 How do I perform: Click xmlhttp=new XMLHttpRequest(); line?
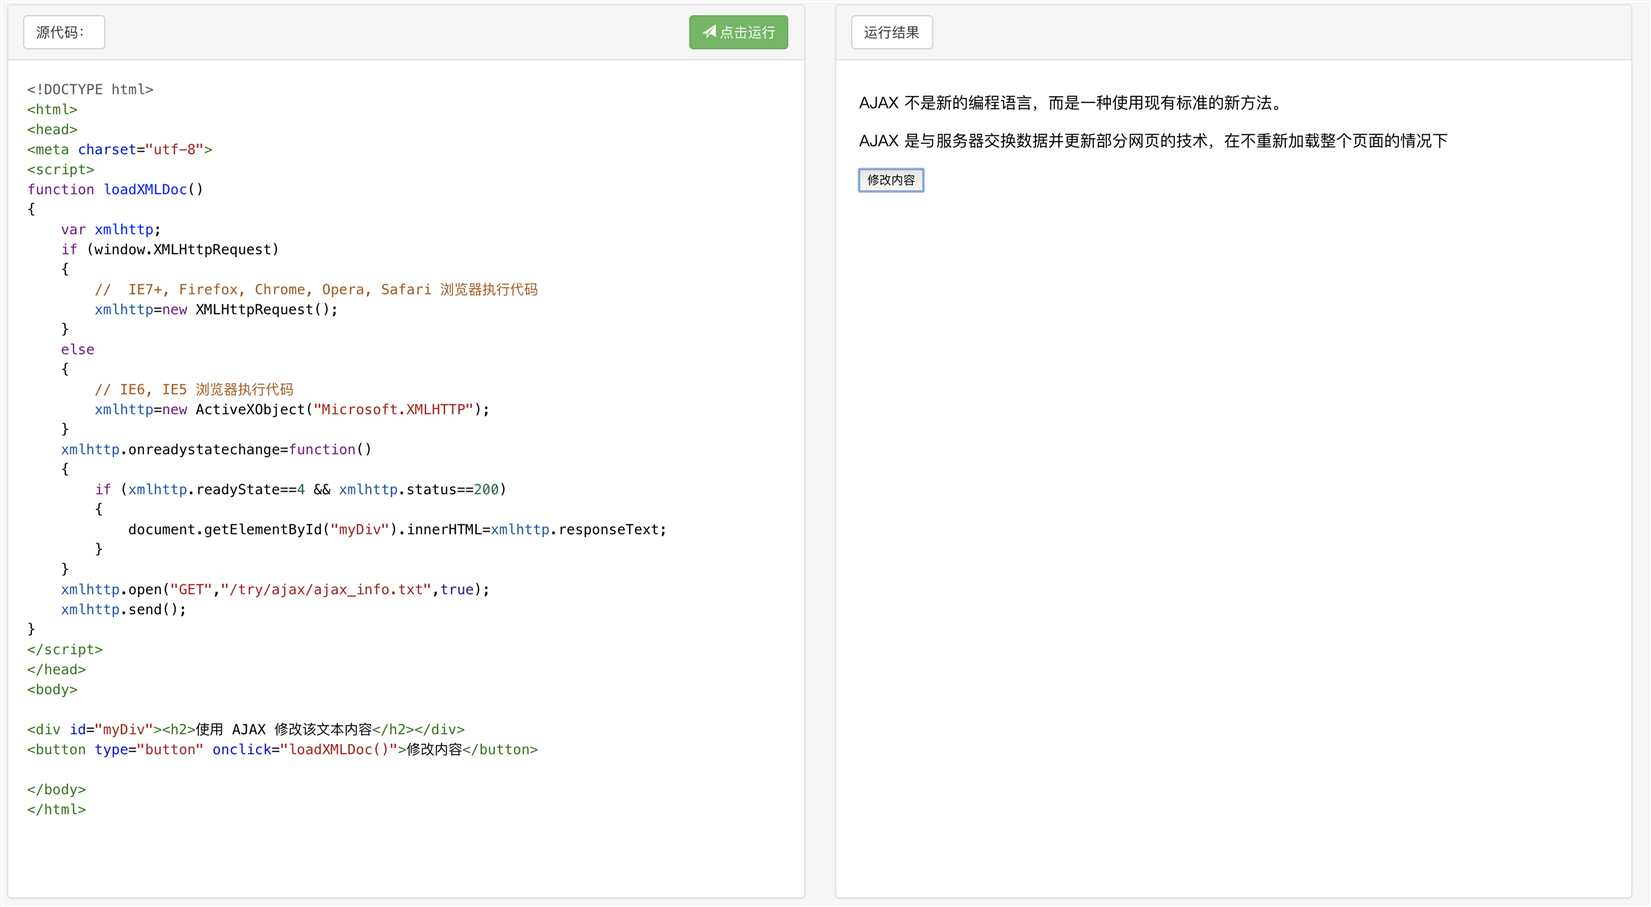[216, 310]
